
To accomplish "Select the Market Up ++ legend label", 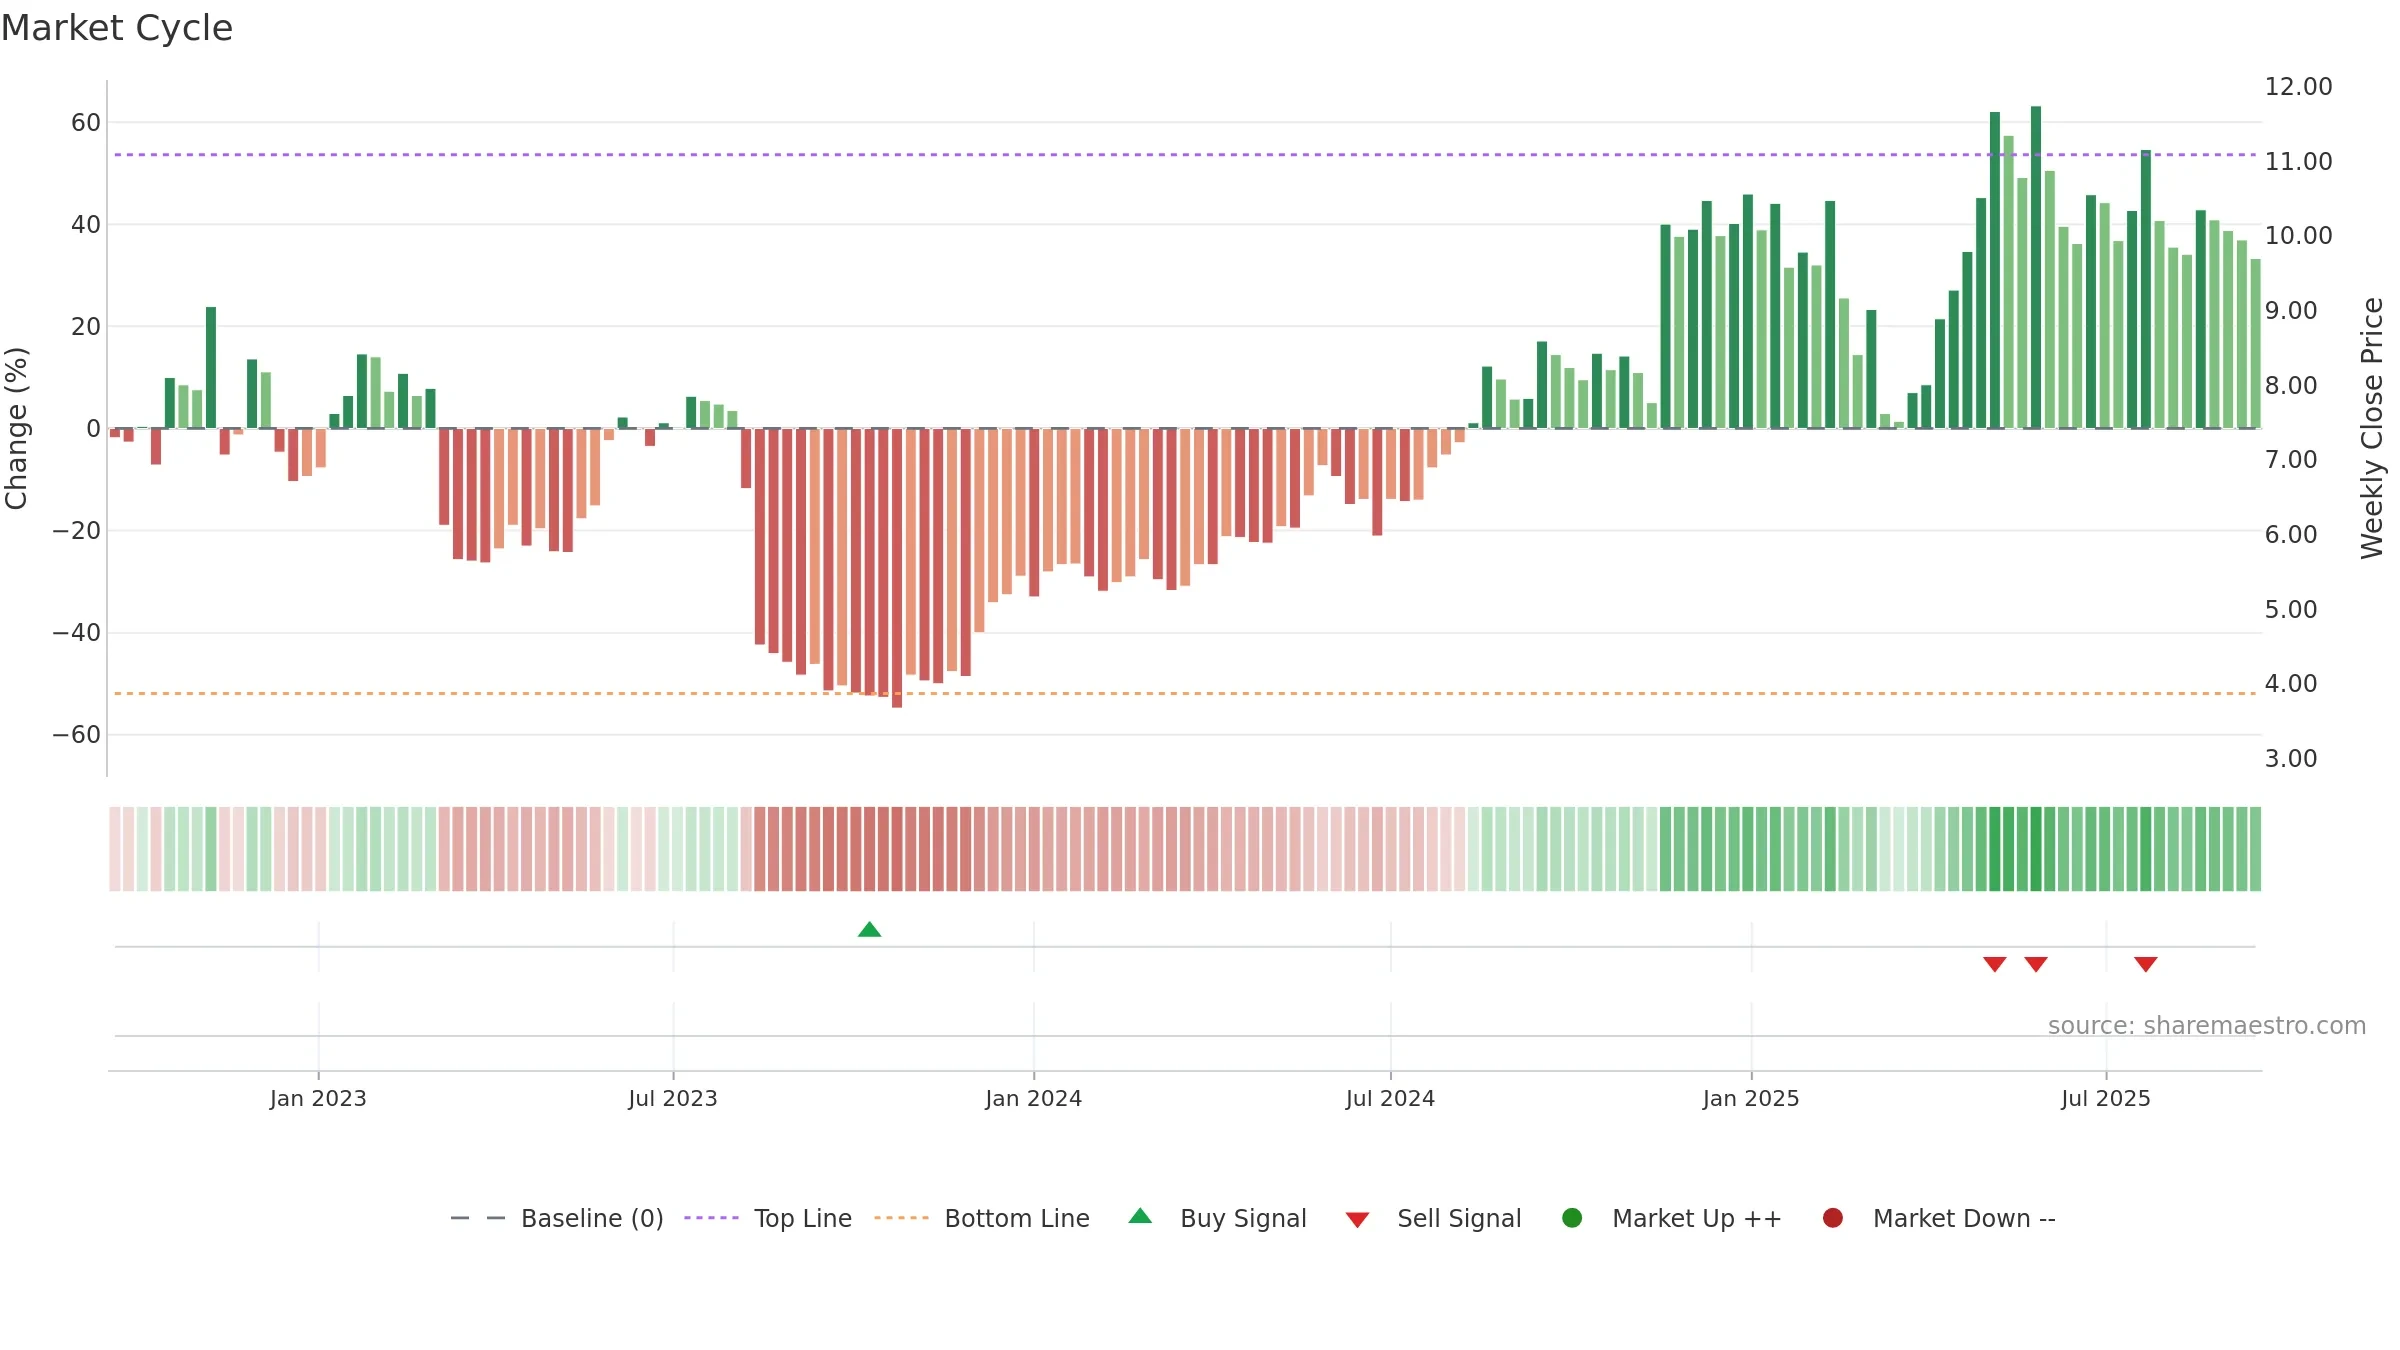I will (1697, 1218).
